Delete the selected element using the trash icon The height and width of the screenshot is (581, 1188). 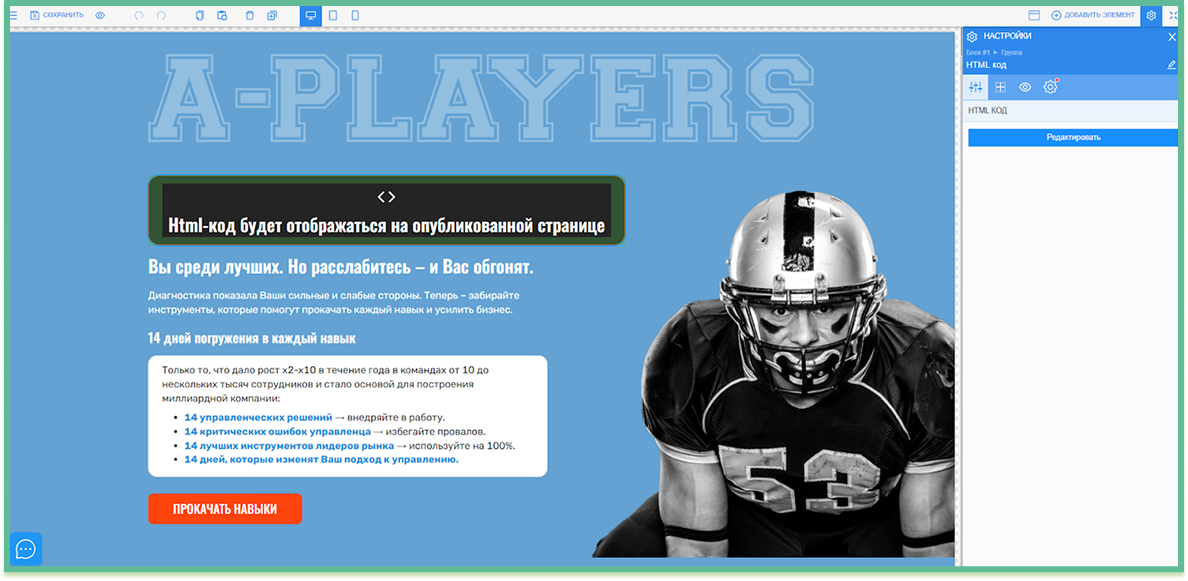pos(248,15)
